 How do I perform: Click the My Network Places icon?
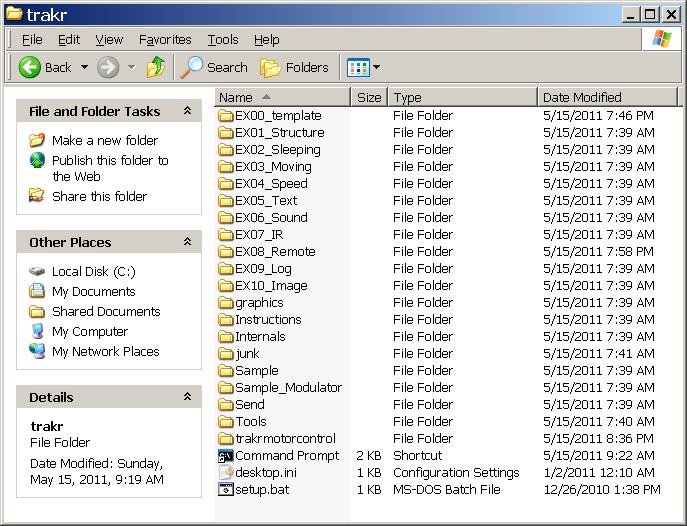point(37,351)
